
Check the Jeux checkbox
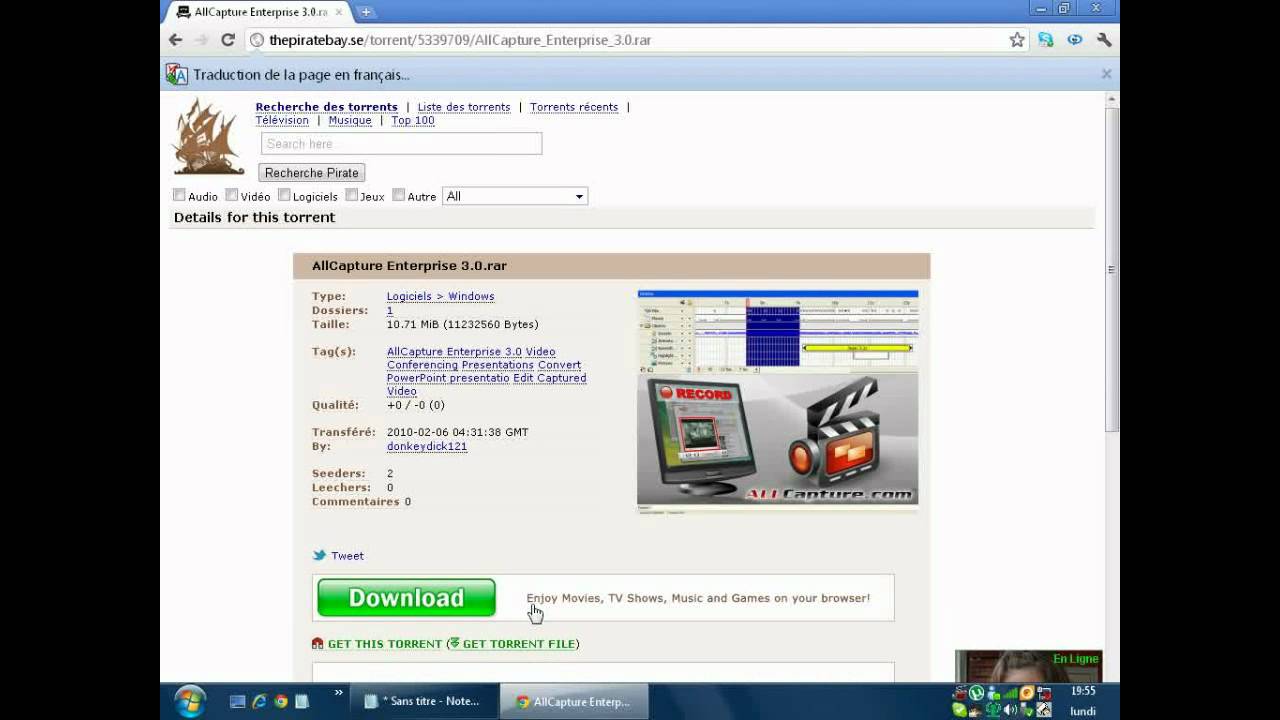[352, 195]
